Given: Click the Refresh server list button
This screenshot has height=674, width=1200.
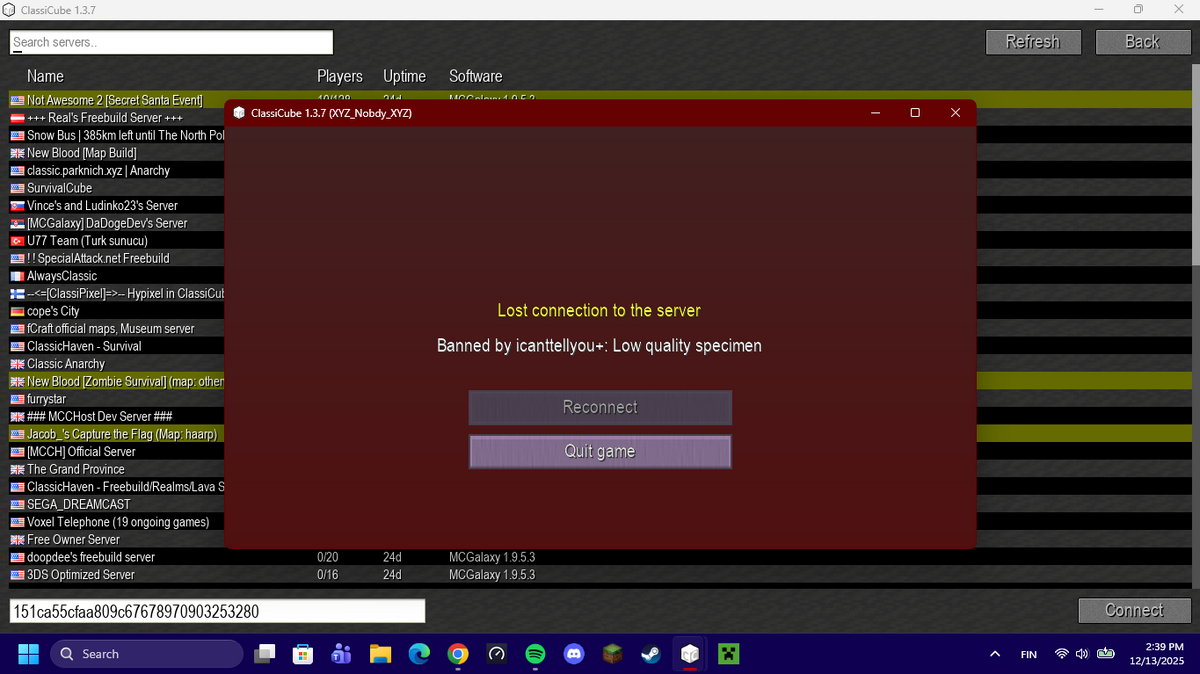Looking at the screenshot, I should click(x=1033, y=42).
